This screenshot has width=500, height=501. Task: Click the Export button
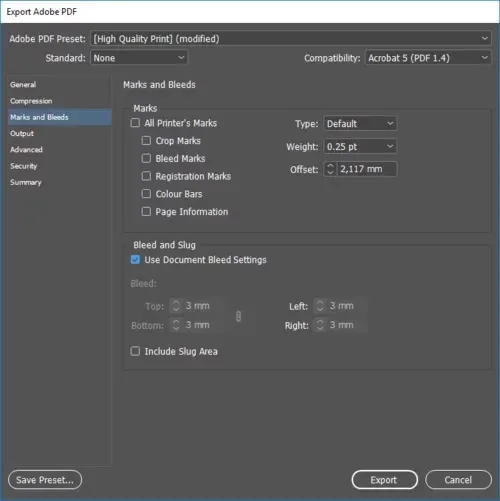pyautogui.click(x=385, y=480)
